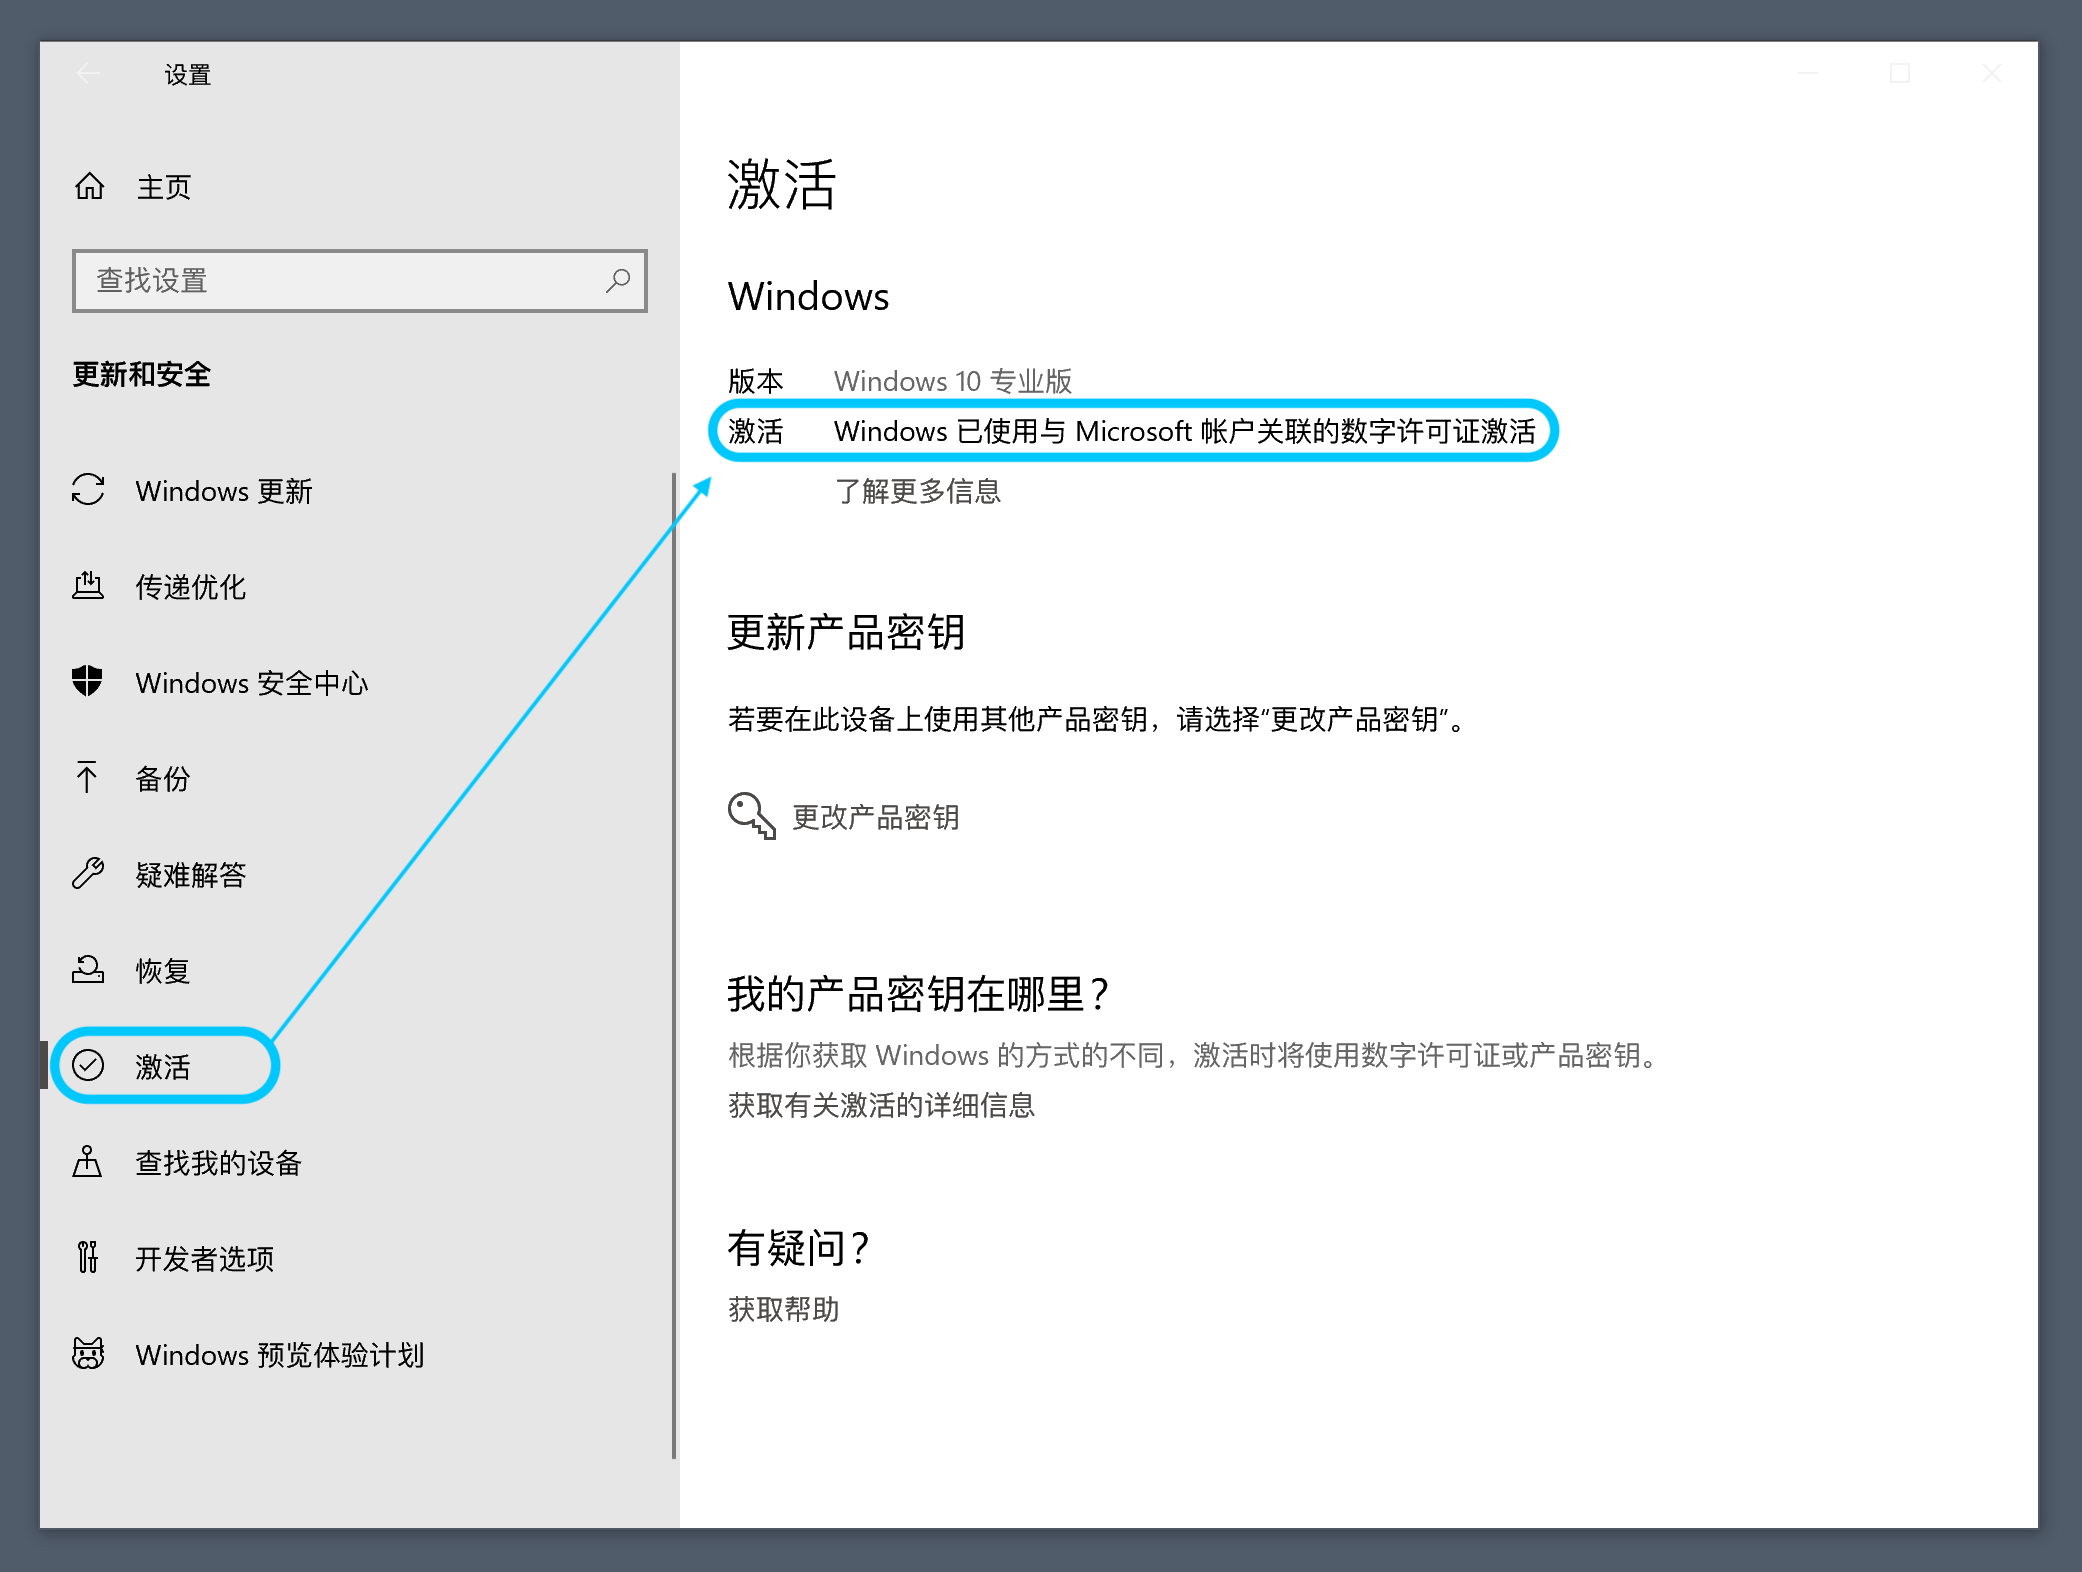Select 恢复 in the sidebar
This screenshot has width=2082, height=1572.
coord(163,971)
